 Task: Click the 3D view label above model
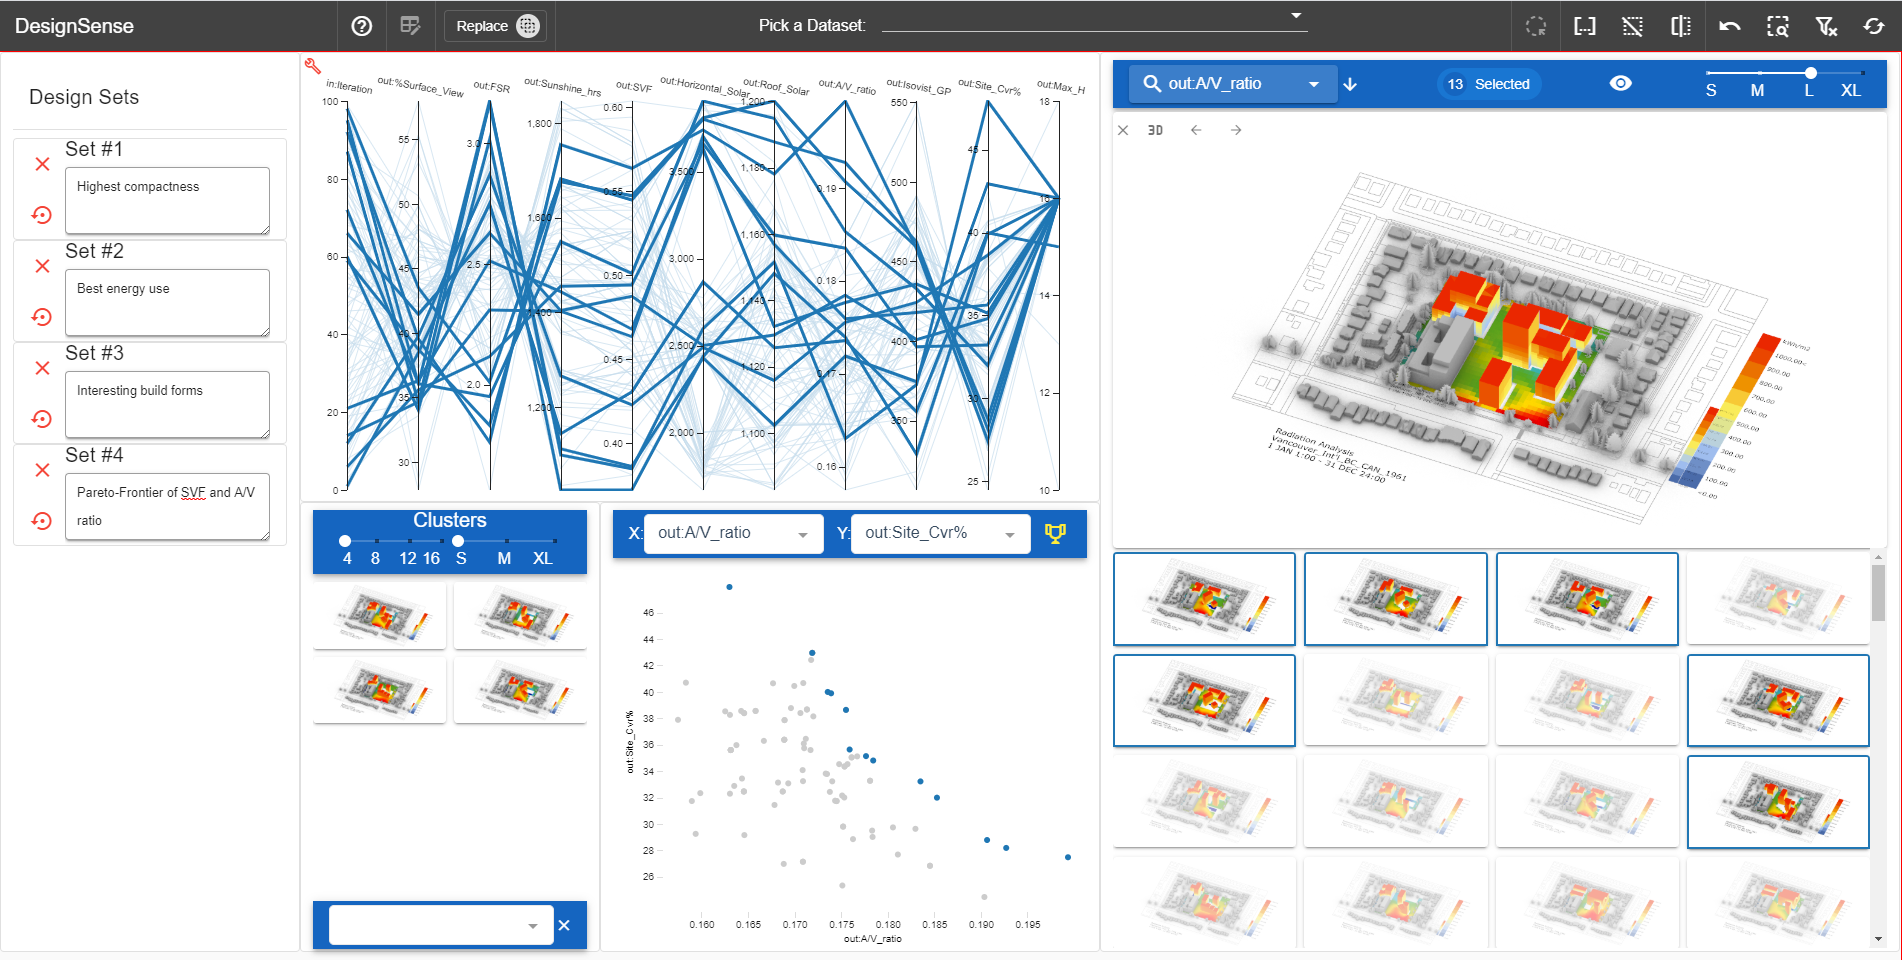coord(1155,130)
